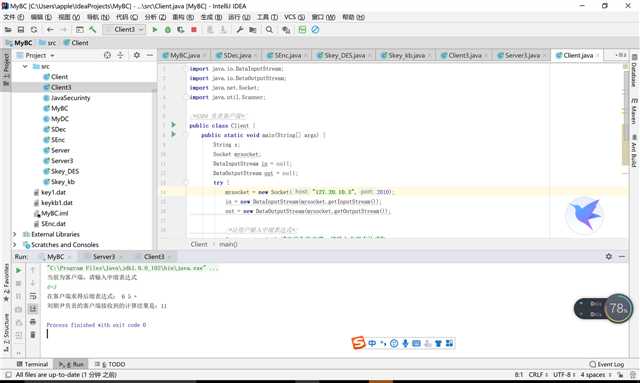640x383 pixels.
Task: Open the Event Log
Action: tap(607, 364)
